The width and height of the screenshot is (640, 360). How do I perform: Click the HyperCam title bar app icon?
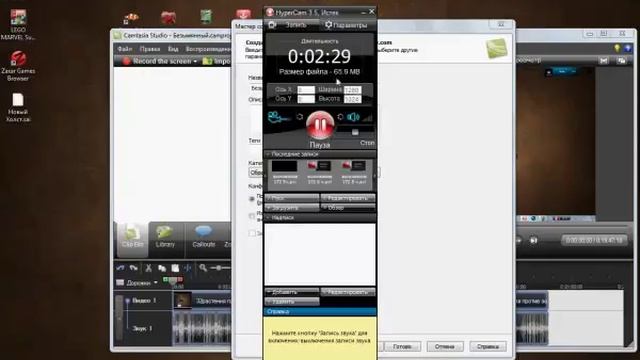pos(270,12)
